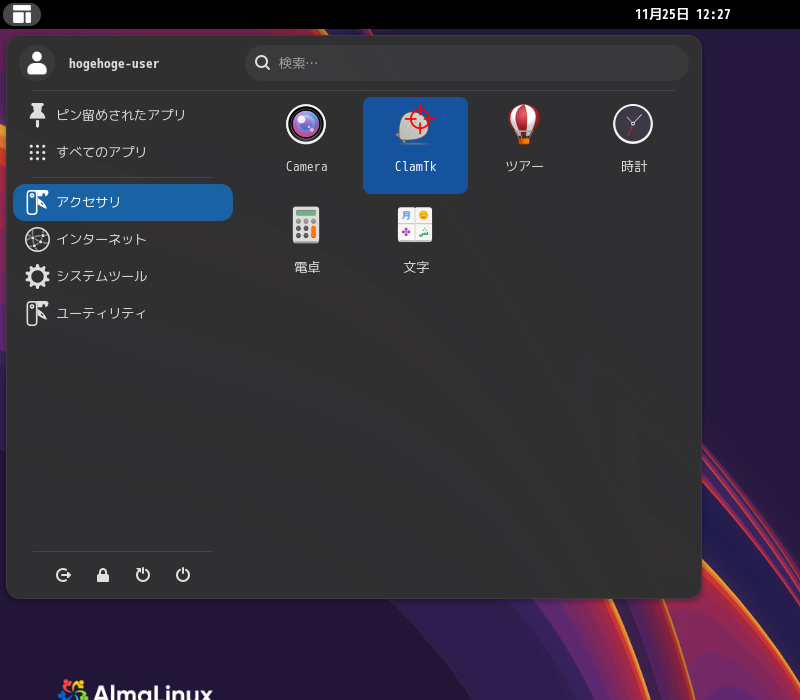The height and width of the screenshot is (700, 800).
Task: Click the log out icon
Action: [x=63, y=575]
